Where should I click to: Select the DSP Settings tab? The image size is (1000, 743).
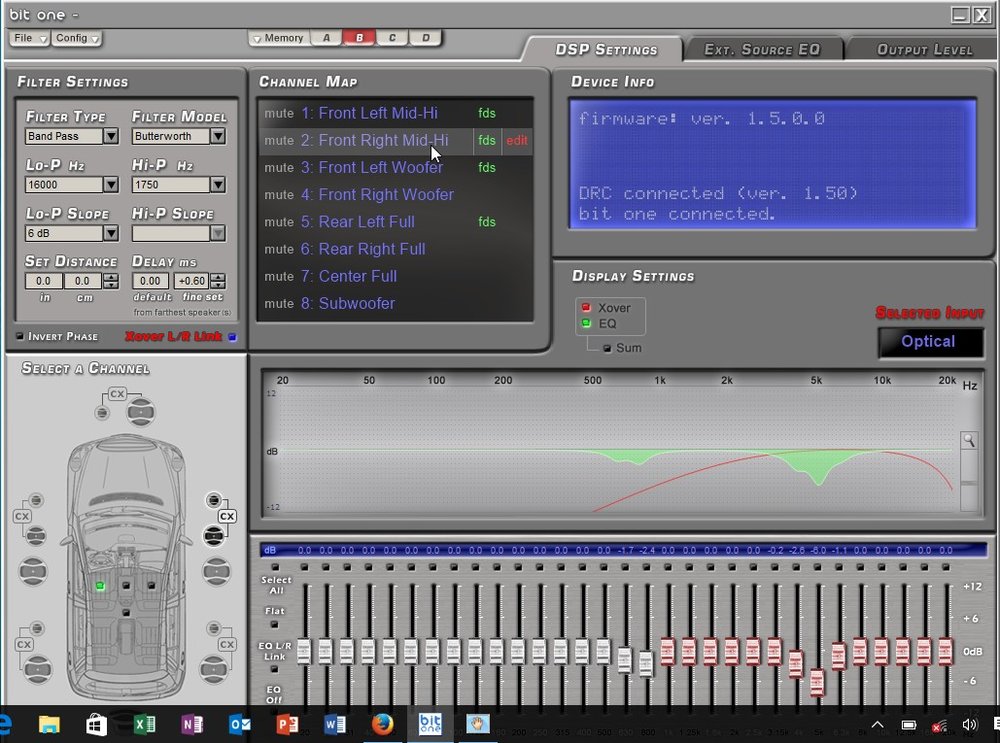point(605,49)
